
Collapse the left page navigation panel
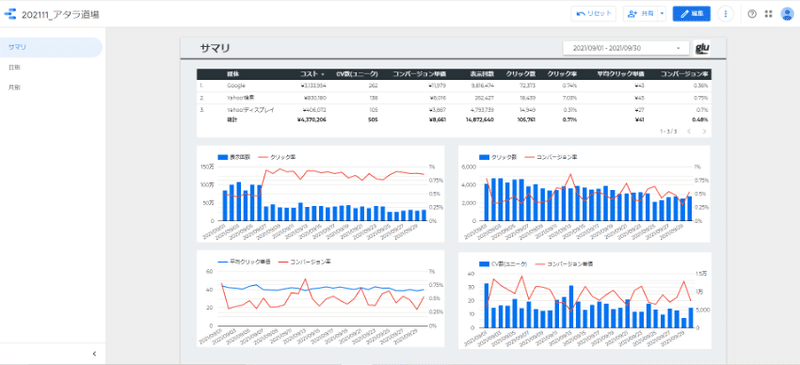[94, 353]
